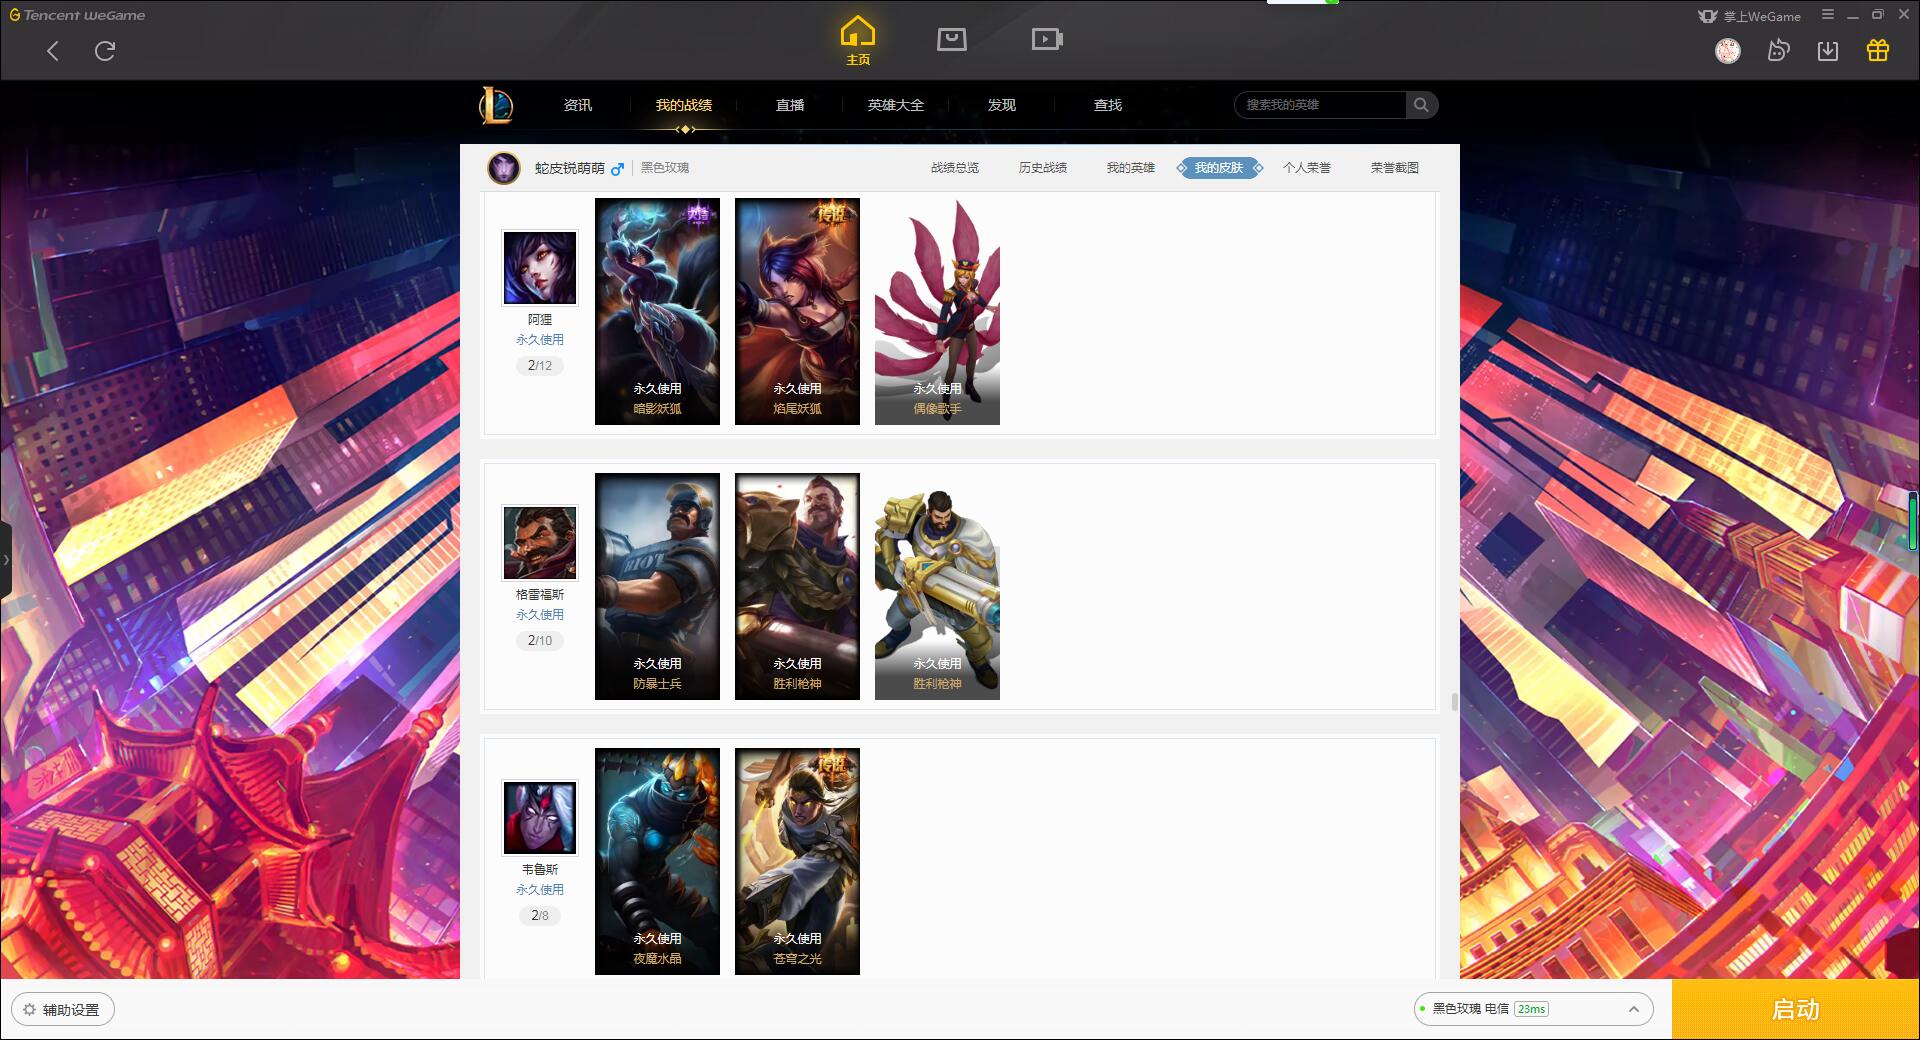Open the 历史战绩 tab
The image size is (1920, 1040).
coord(1042,168)
